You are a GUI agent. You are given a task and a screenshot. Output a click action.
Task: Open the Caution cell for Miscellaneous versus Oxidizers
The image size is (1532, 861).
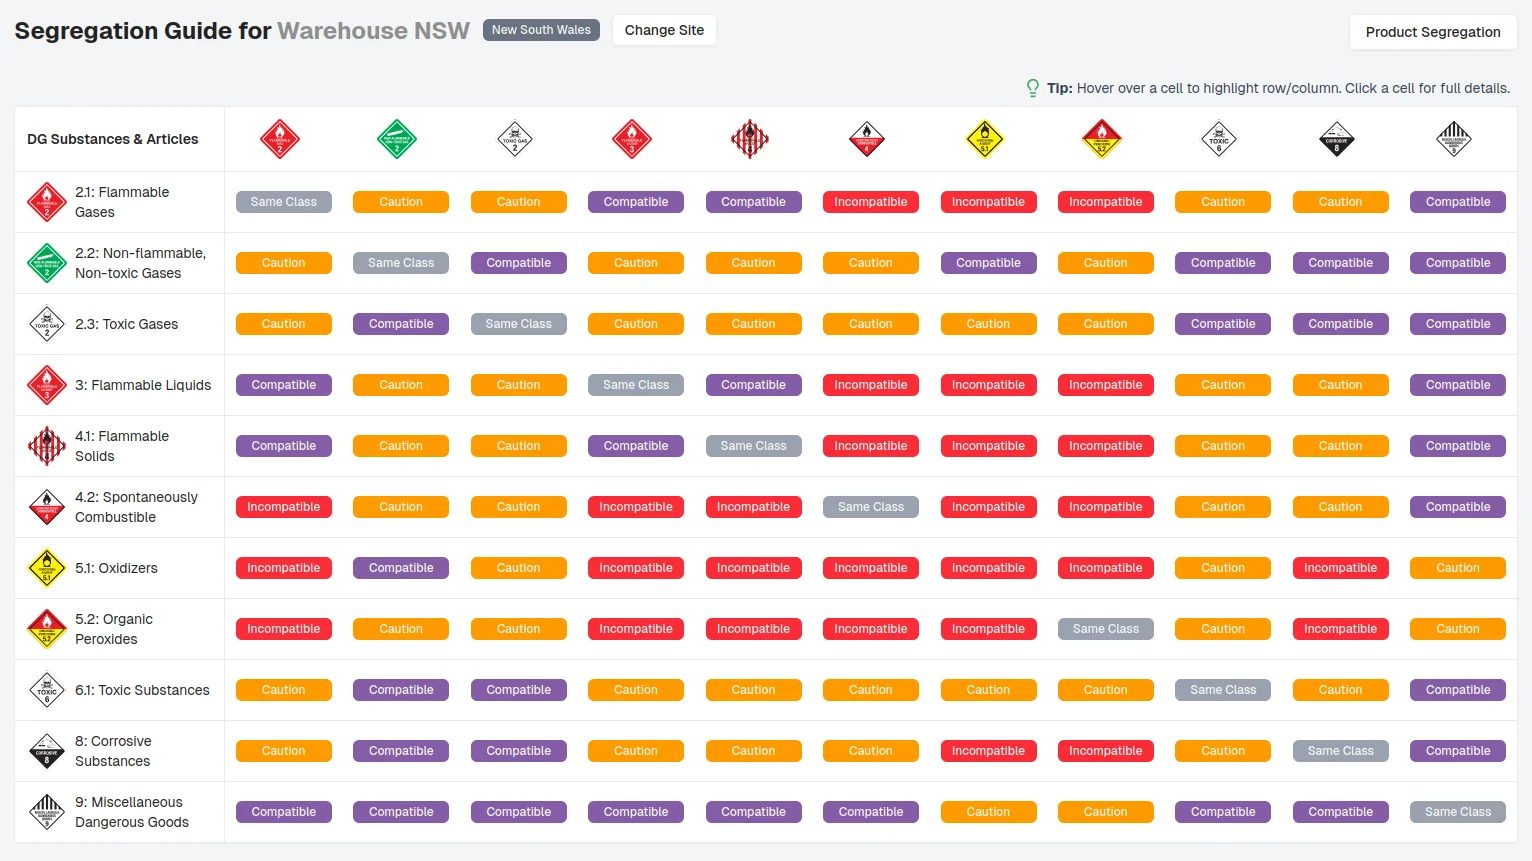[x=988, y=812]
